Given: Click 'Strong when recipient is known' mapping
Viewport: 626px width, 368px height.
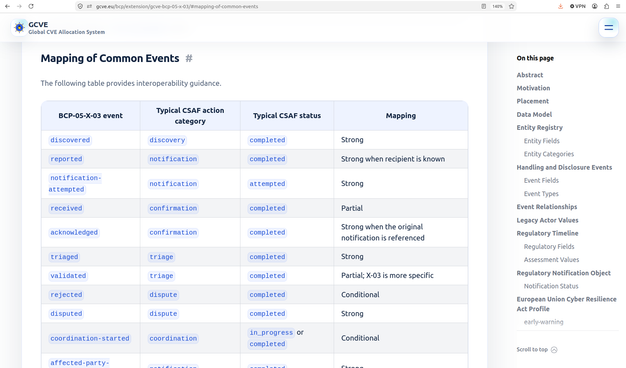Looking at the screenshot, I should point(393,159).
